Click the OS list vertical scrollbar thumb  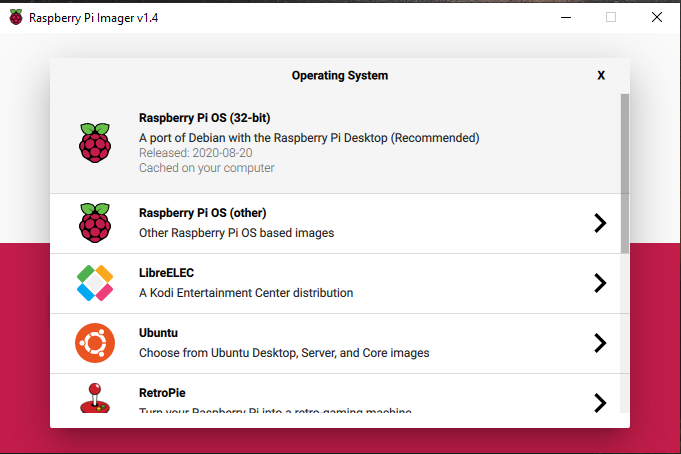point(625,173)
